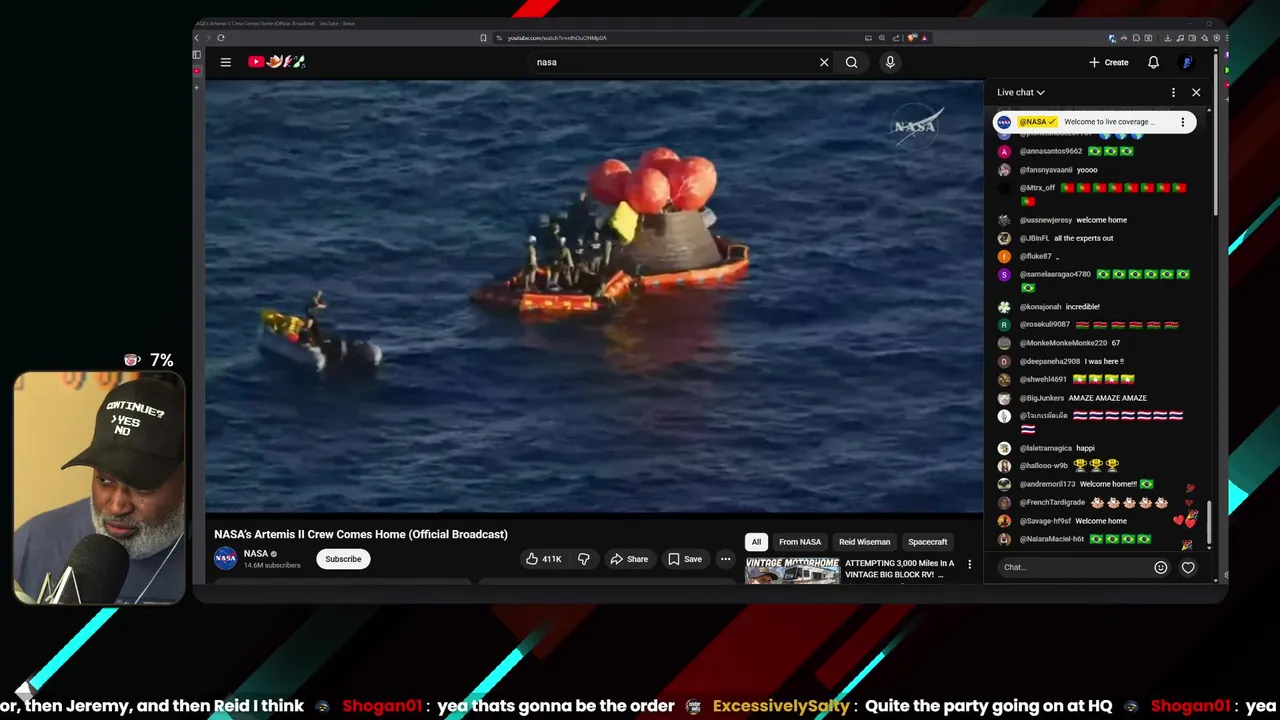Image resolution: width=1280 pixels, height=720 pixels.
Task: Bookmark the page from address bar
Action: tap(483, 38)
